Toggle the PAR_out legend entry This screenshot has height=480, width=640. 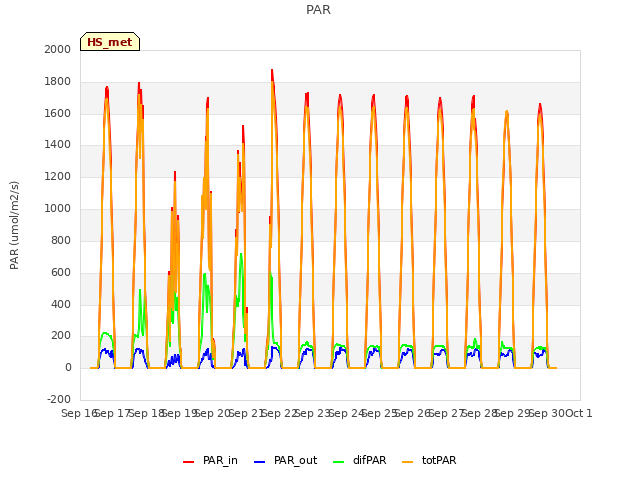click(x=286, y=460)
